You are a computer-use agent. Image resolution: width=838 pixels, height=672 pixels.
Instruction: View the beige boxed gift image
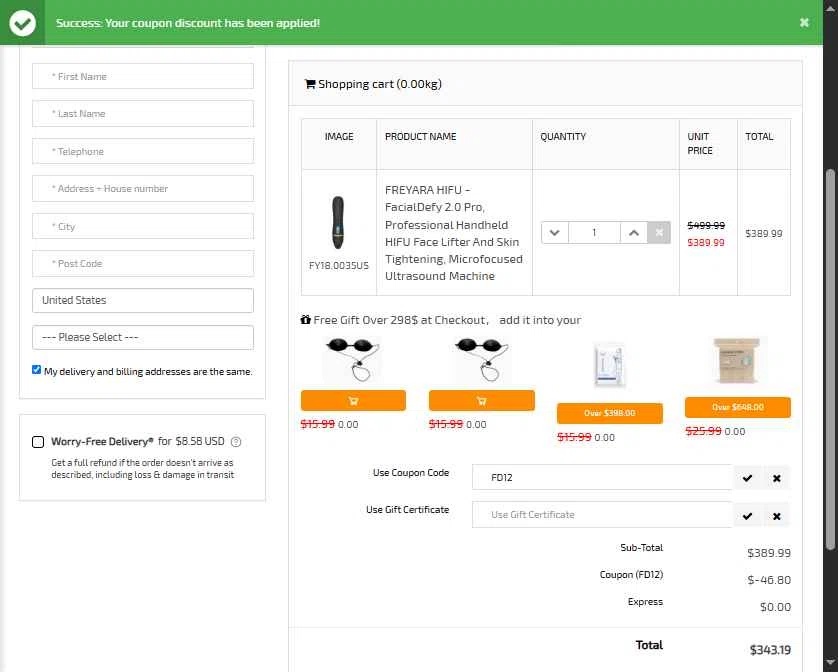(737, 360)
